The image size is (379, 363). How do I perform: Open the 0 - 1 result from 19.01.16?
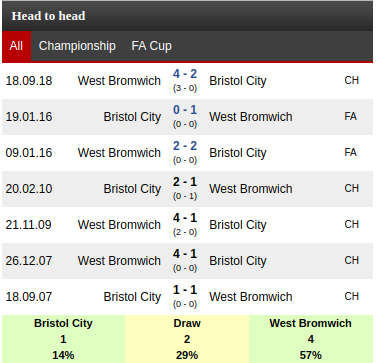pos(185,110)
